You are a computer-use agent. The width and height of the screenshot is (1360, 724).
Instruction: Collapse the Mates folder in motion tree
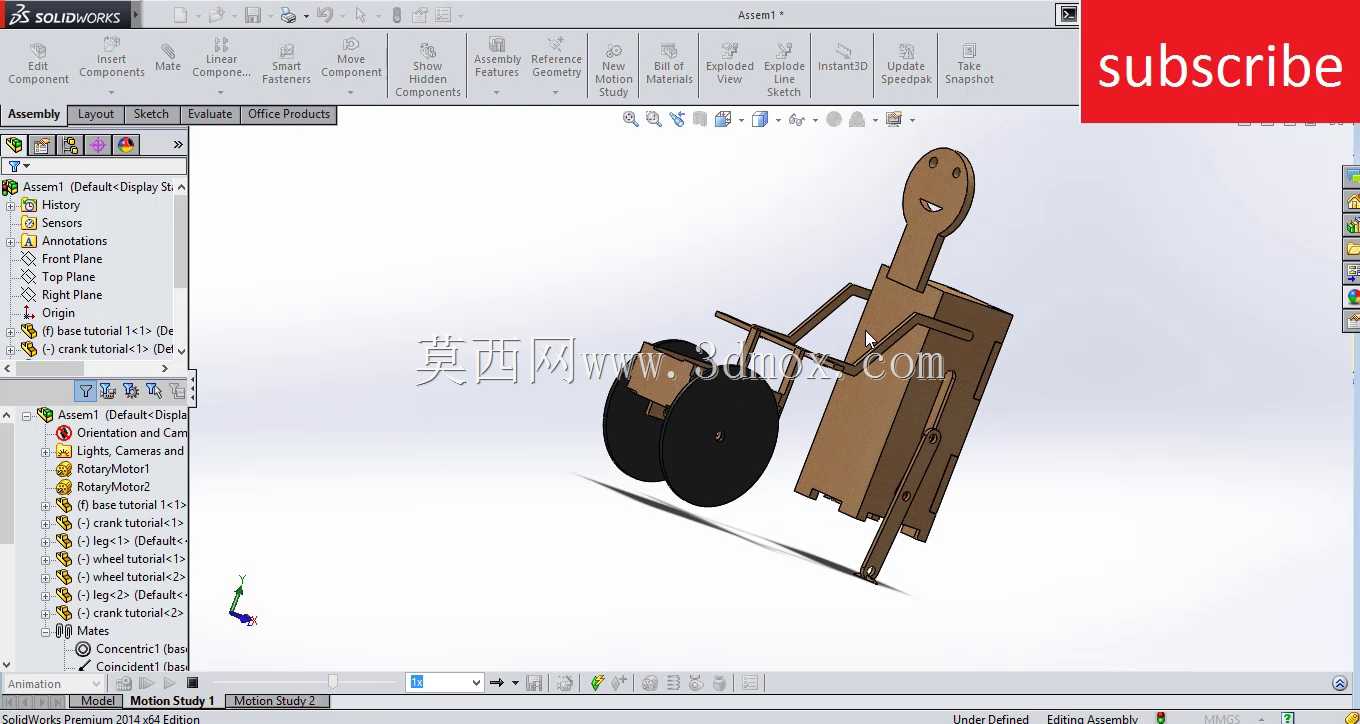(45, 631)
